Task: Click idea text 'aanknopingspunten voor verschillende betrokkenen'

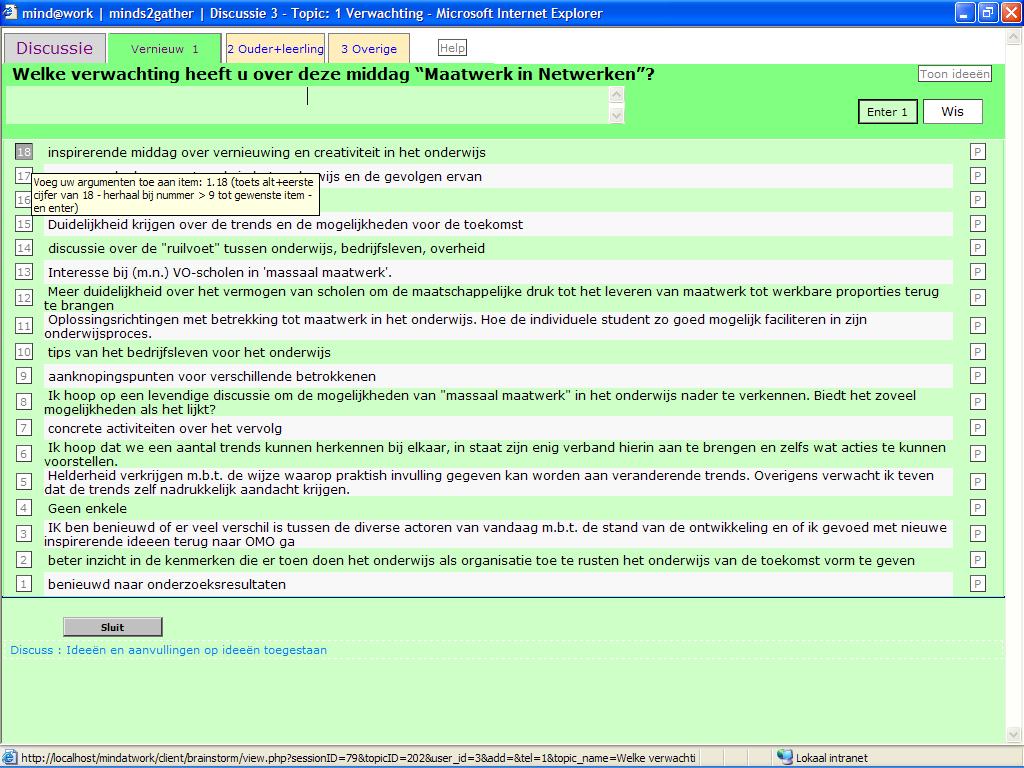Action: (x=212, y=376)
